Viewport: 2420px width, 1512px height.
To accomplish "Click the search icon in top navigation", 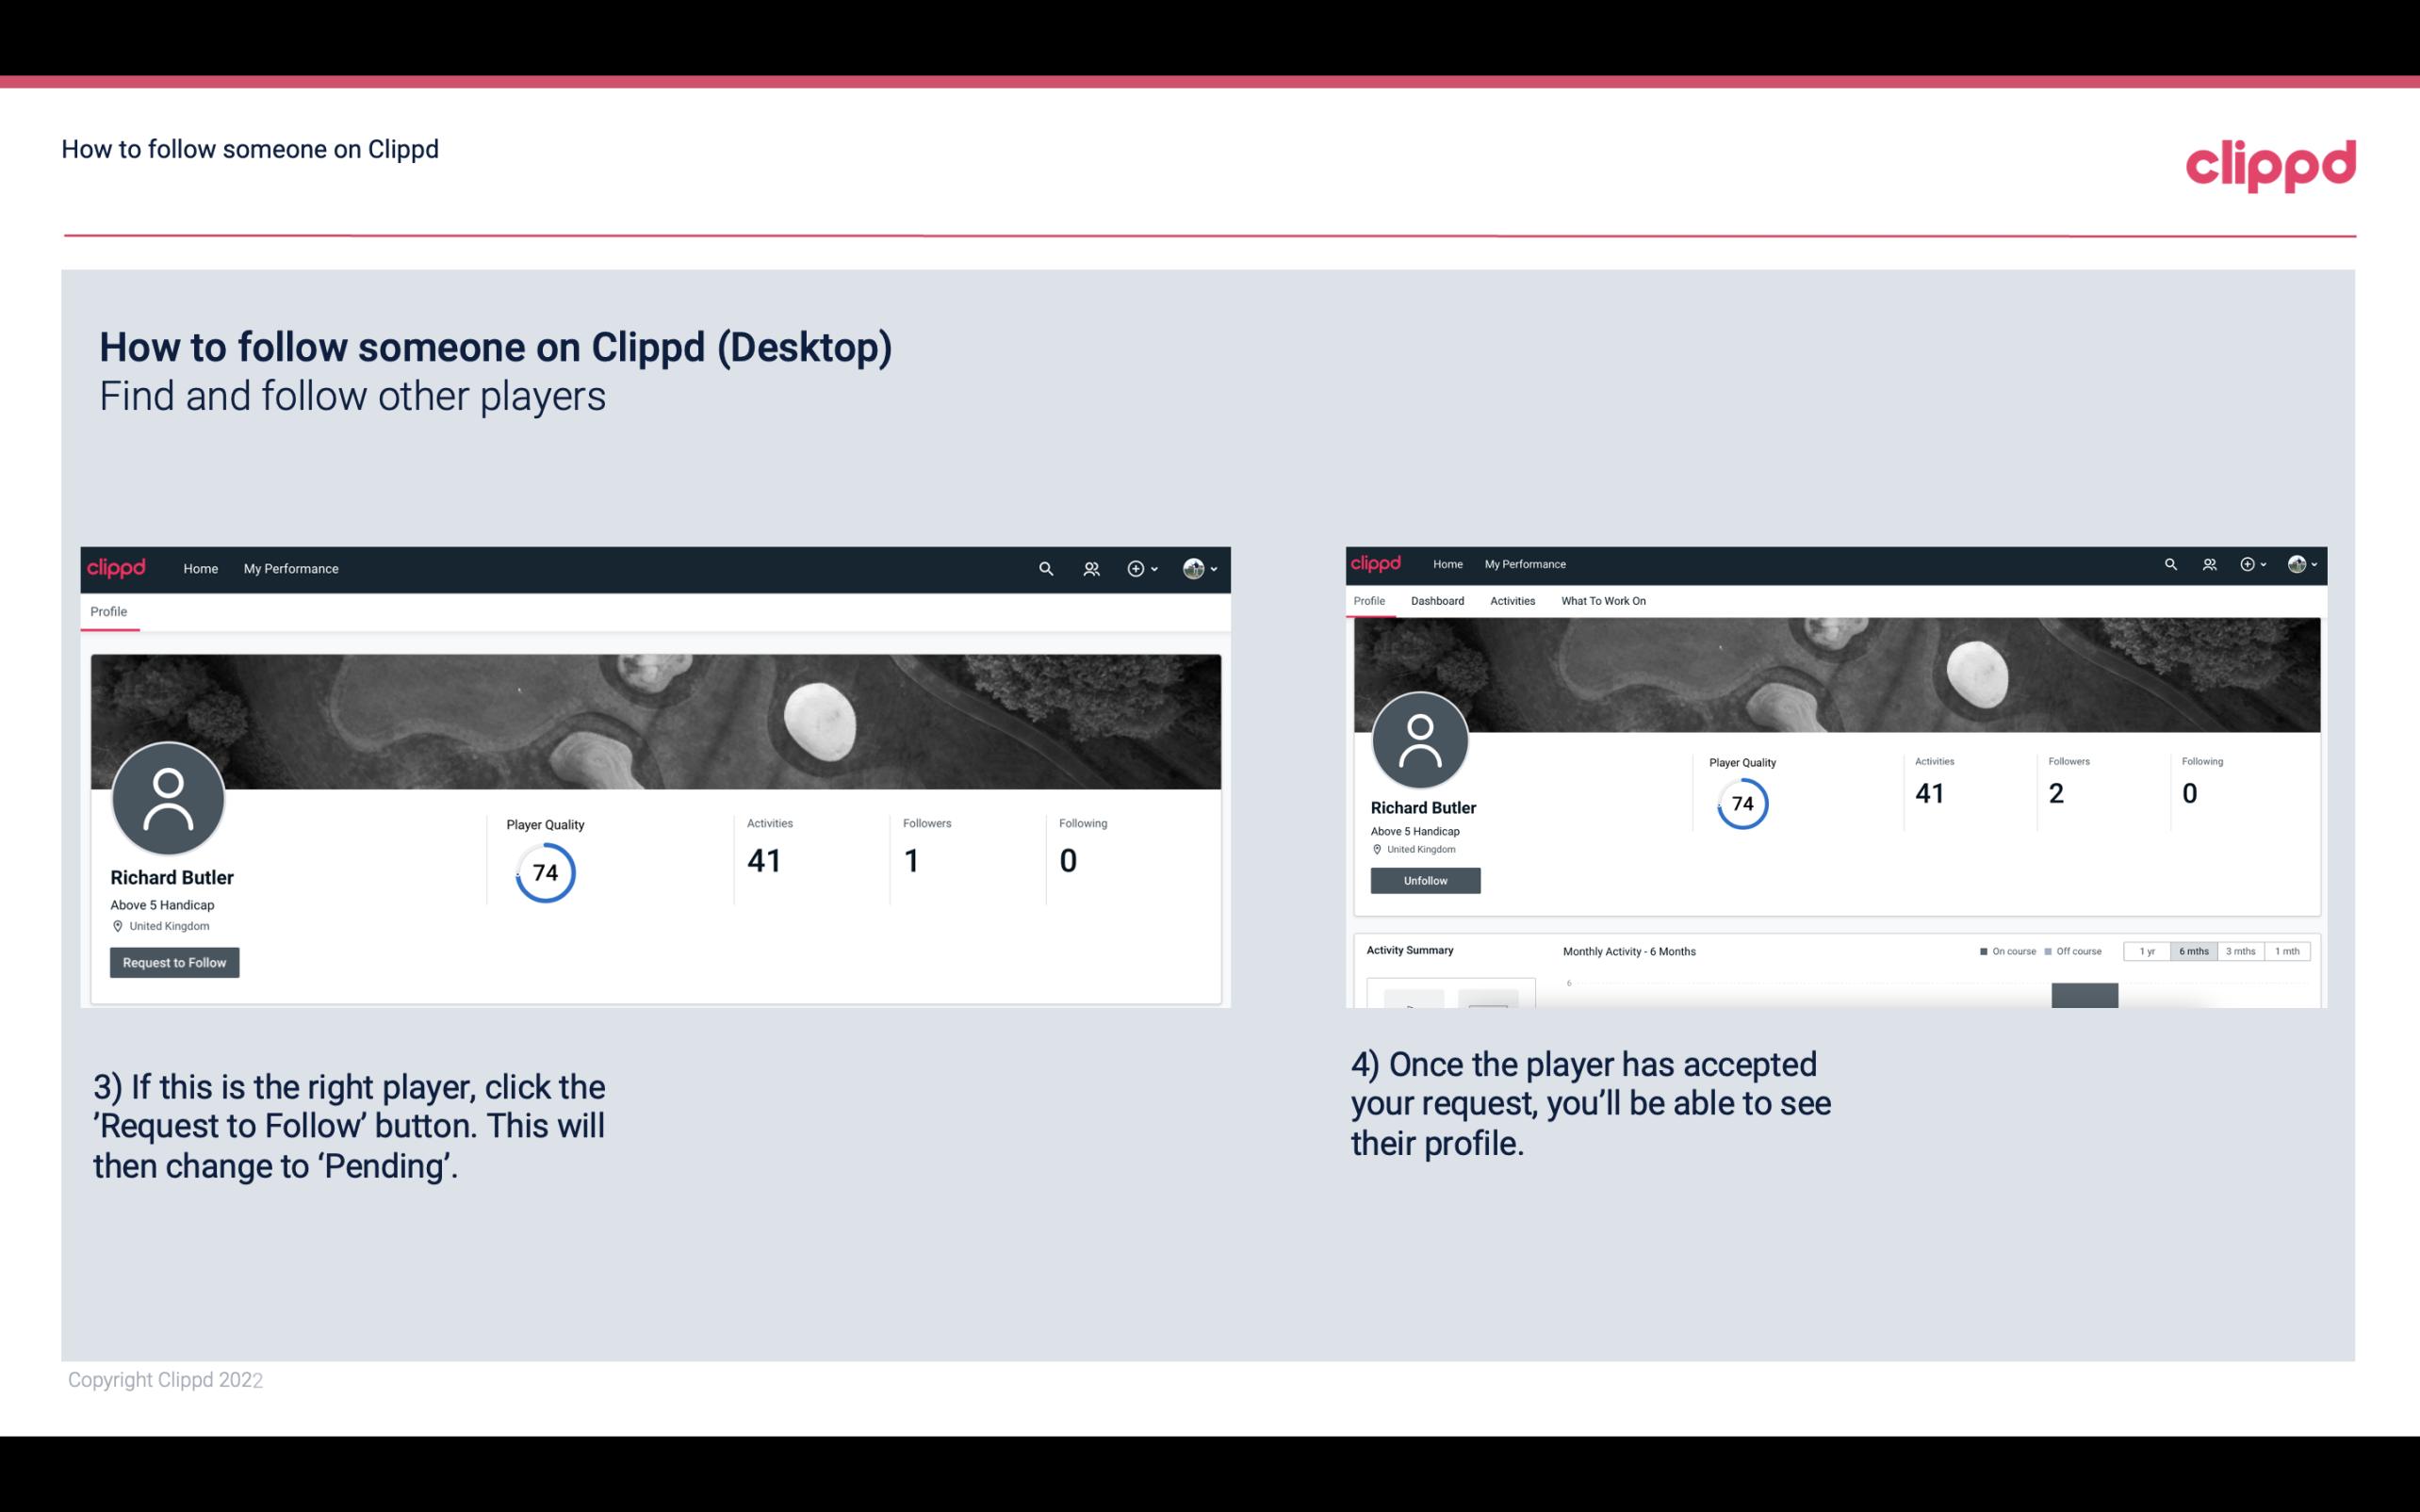I will coord(1042,568).
